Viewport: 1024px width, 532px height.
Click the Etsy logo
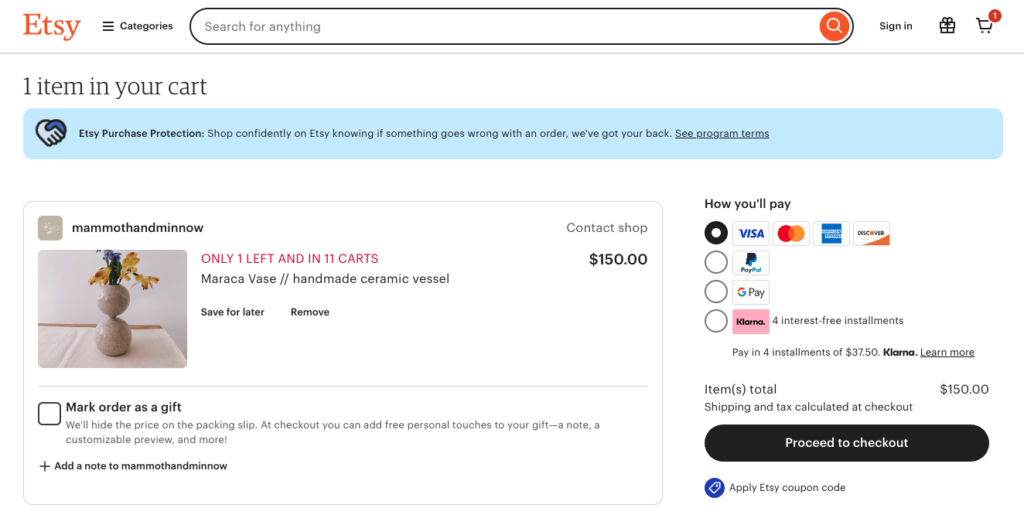52,26
